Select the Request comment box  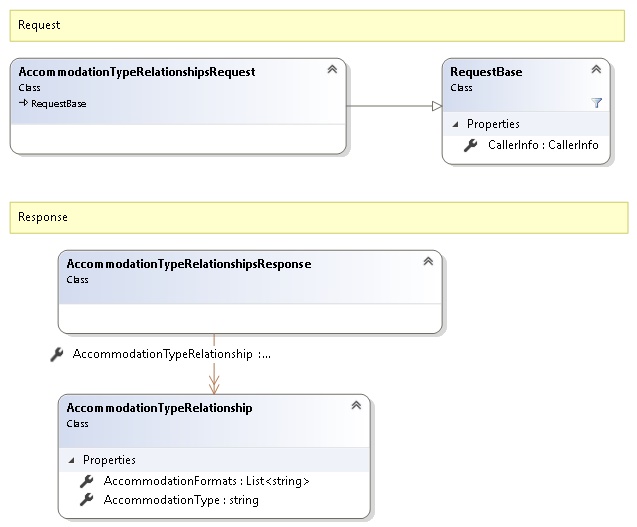pyautogui.click(x=318, y=25)
